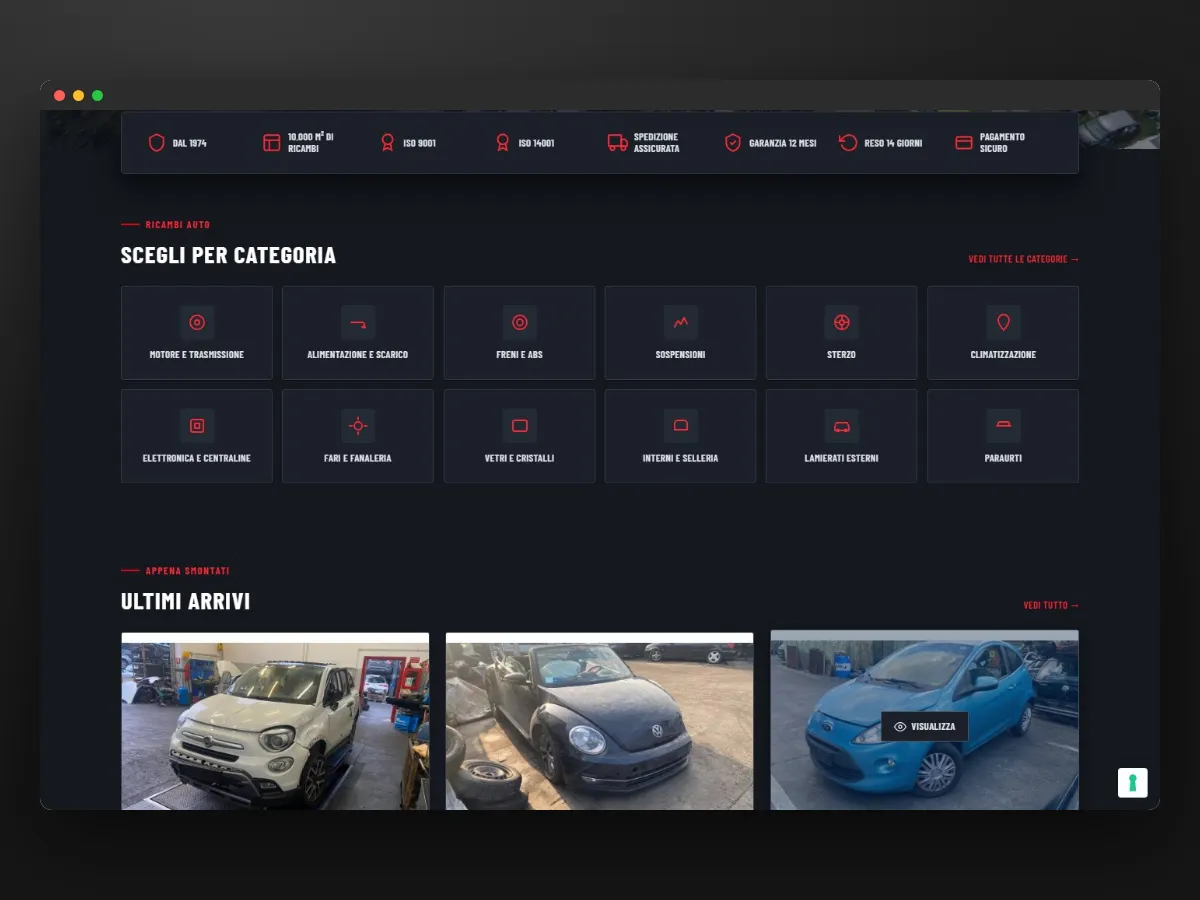This screenshot has width=1200, height=900.
Task: Click the Visualizza button on the blue car
Action: click(x=924, y=726)
